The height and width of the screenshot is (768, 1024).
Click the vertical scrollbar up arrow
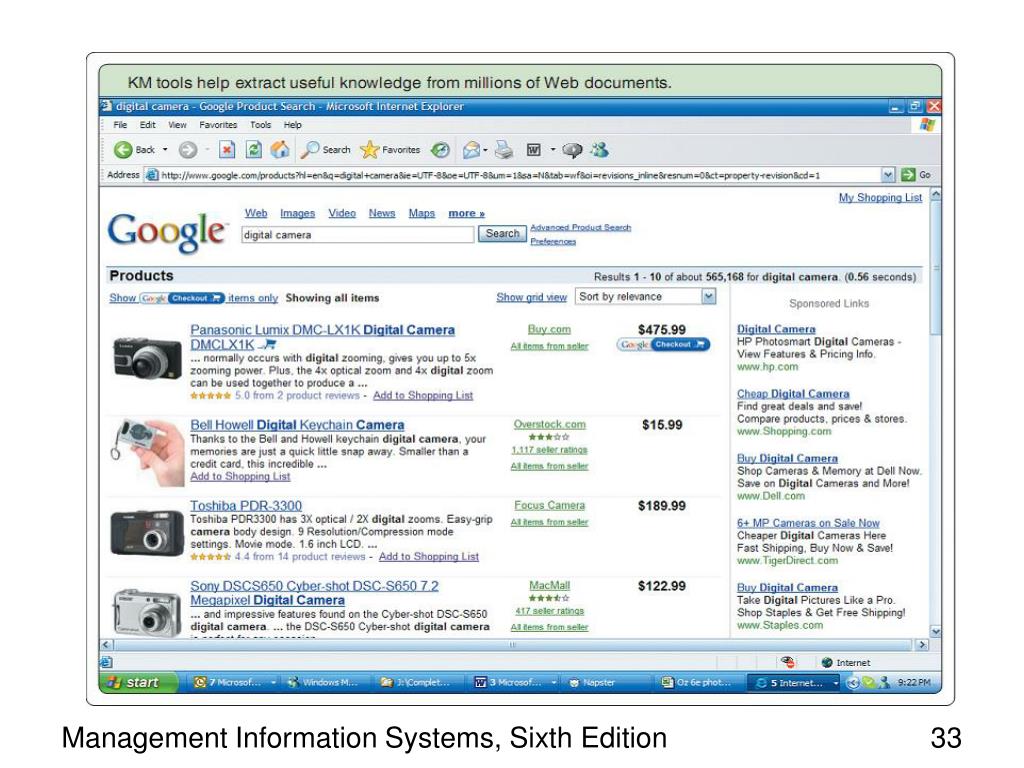[x=935, y=195]
